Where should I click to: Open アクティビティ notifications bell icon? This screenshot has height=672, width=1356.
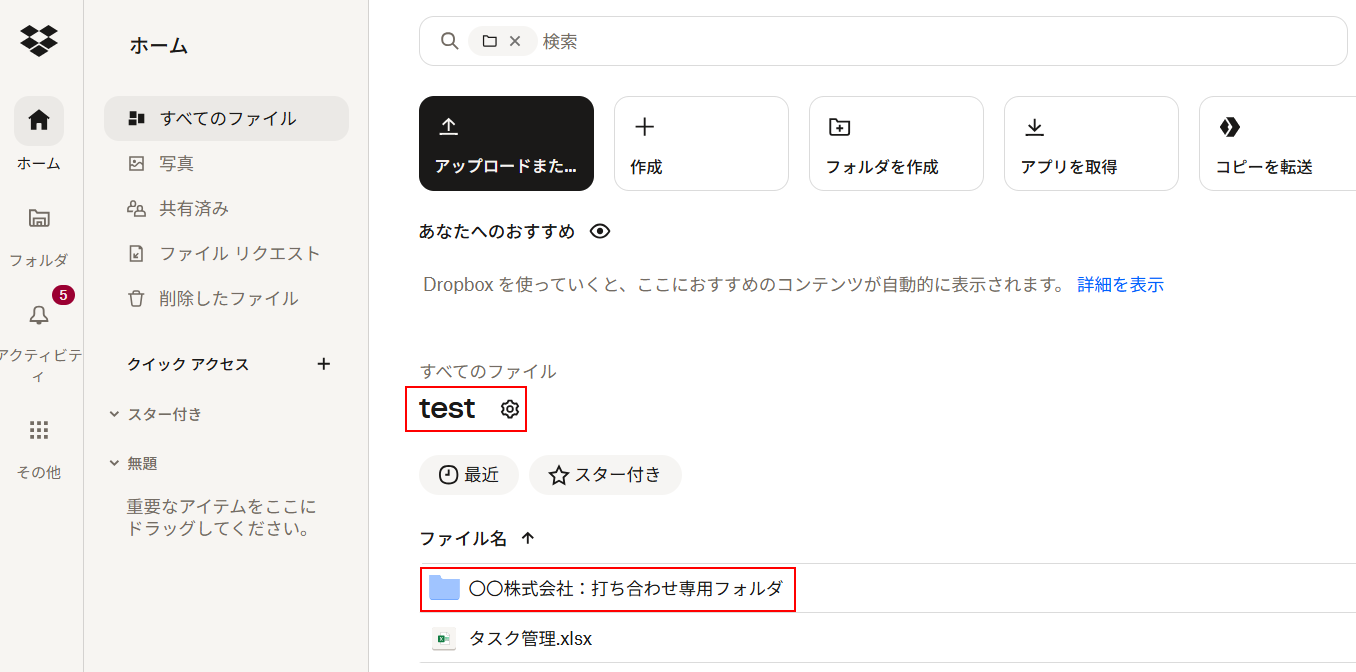pos(39,315)
